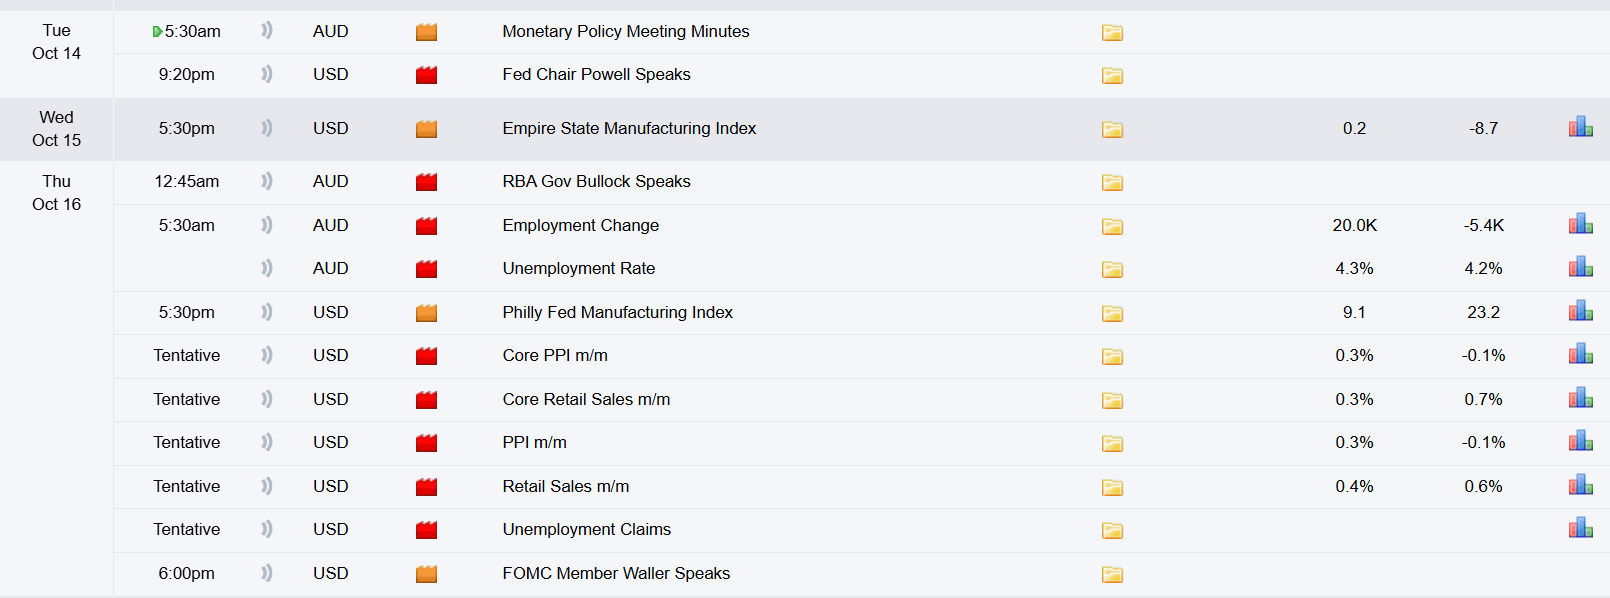Click the alert icon for Fed Chair Powell Speaks

[266, 74]
